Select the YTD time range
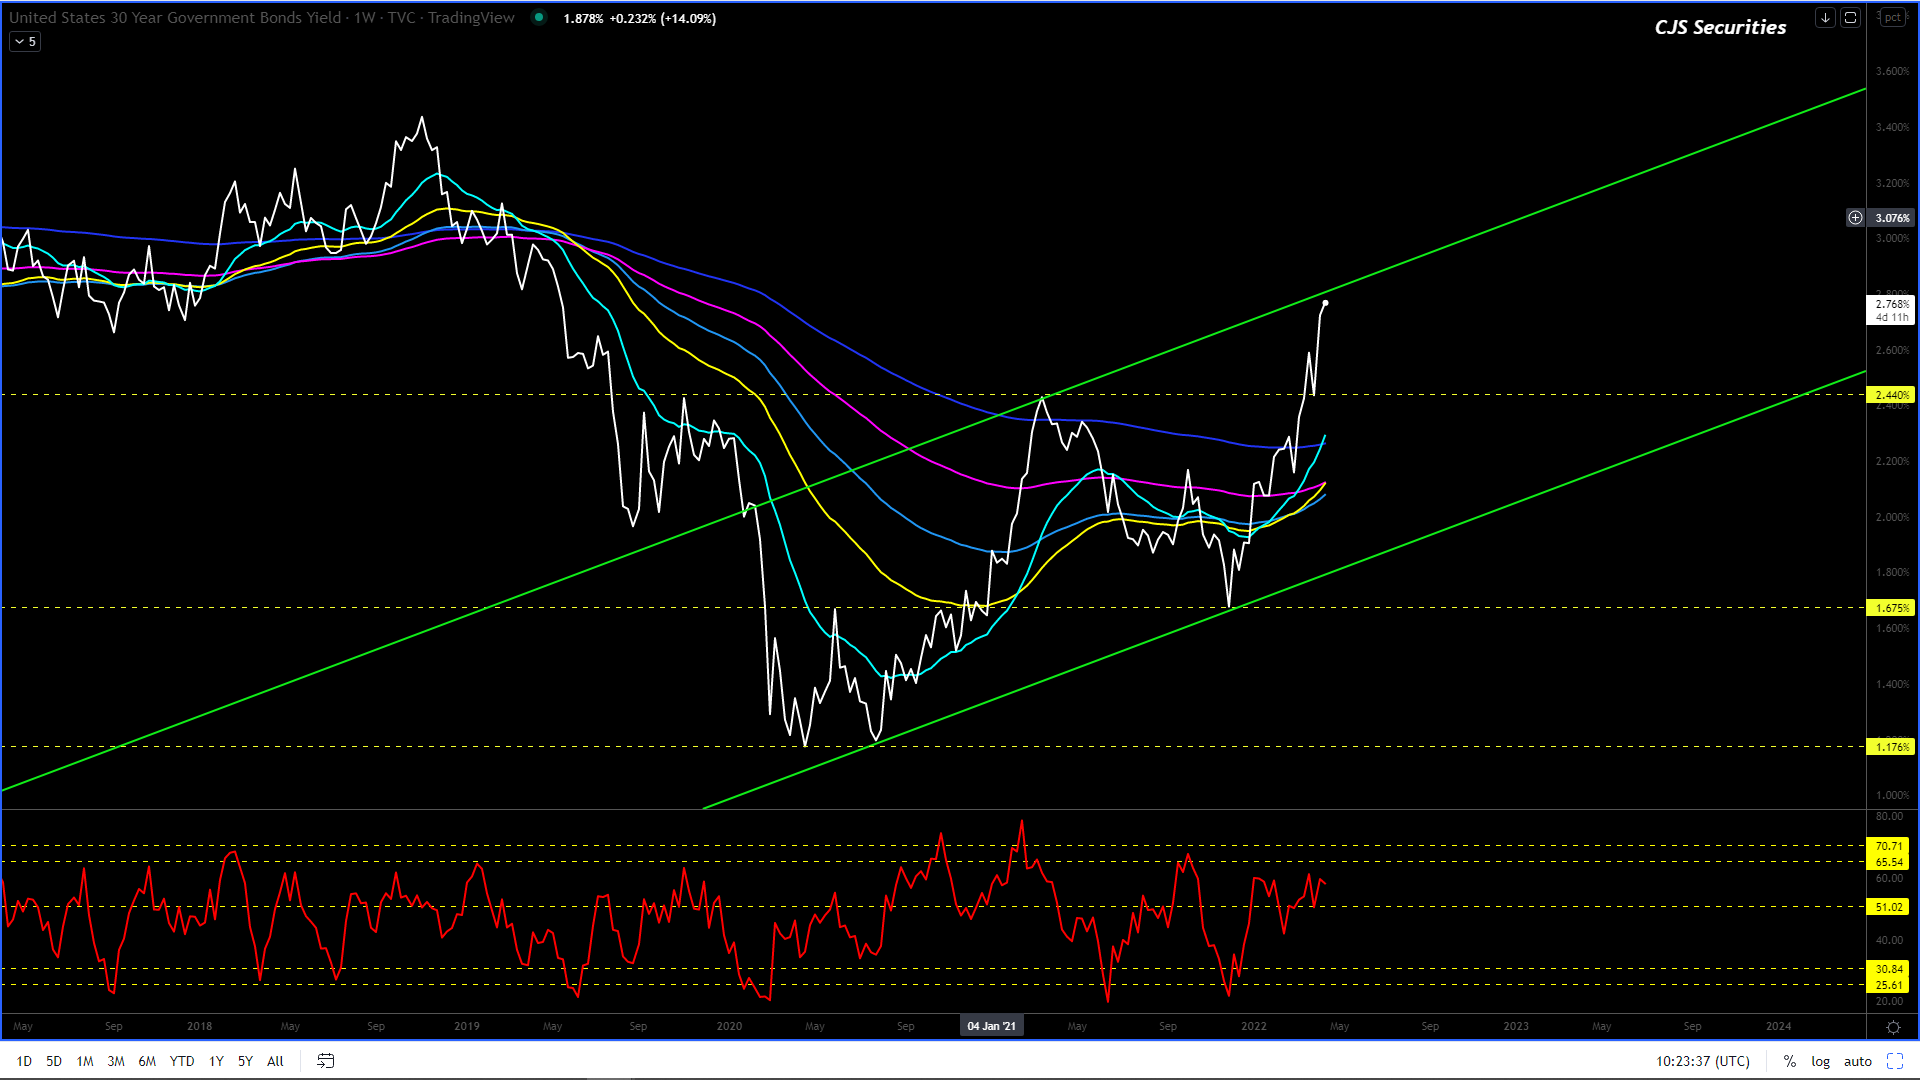 point(181,1061)
